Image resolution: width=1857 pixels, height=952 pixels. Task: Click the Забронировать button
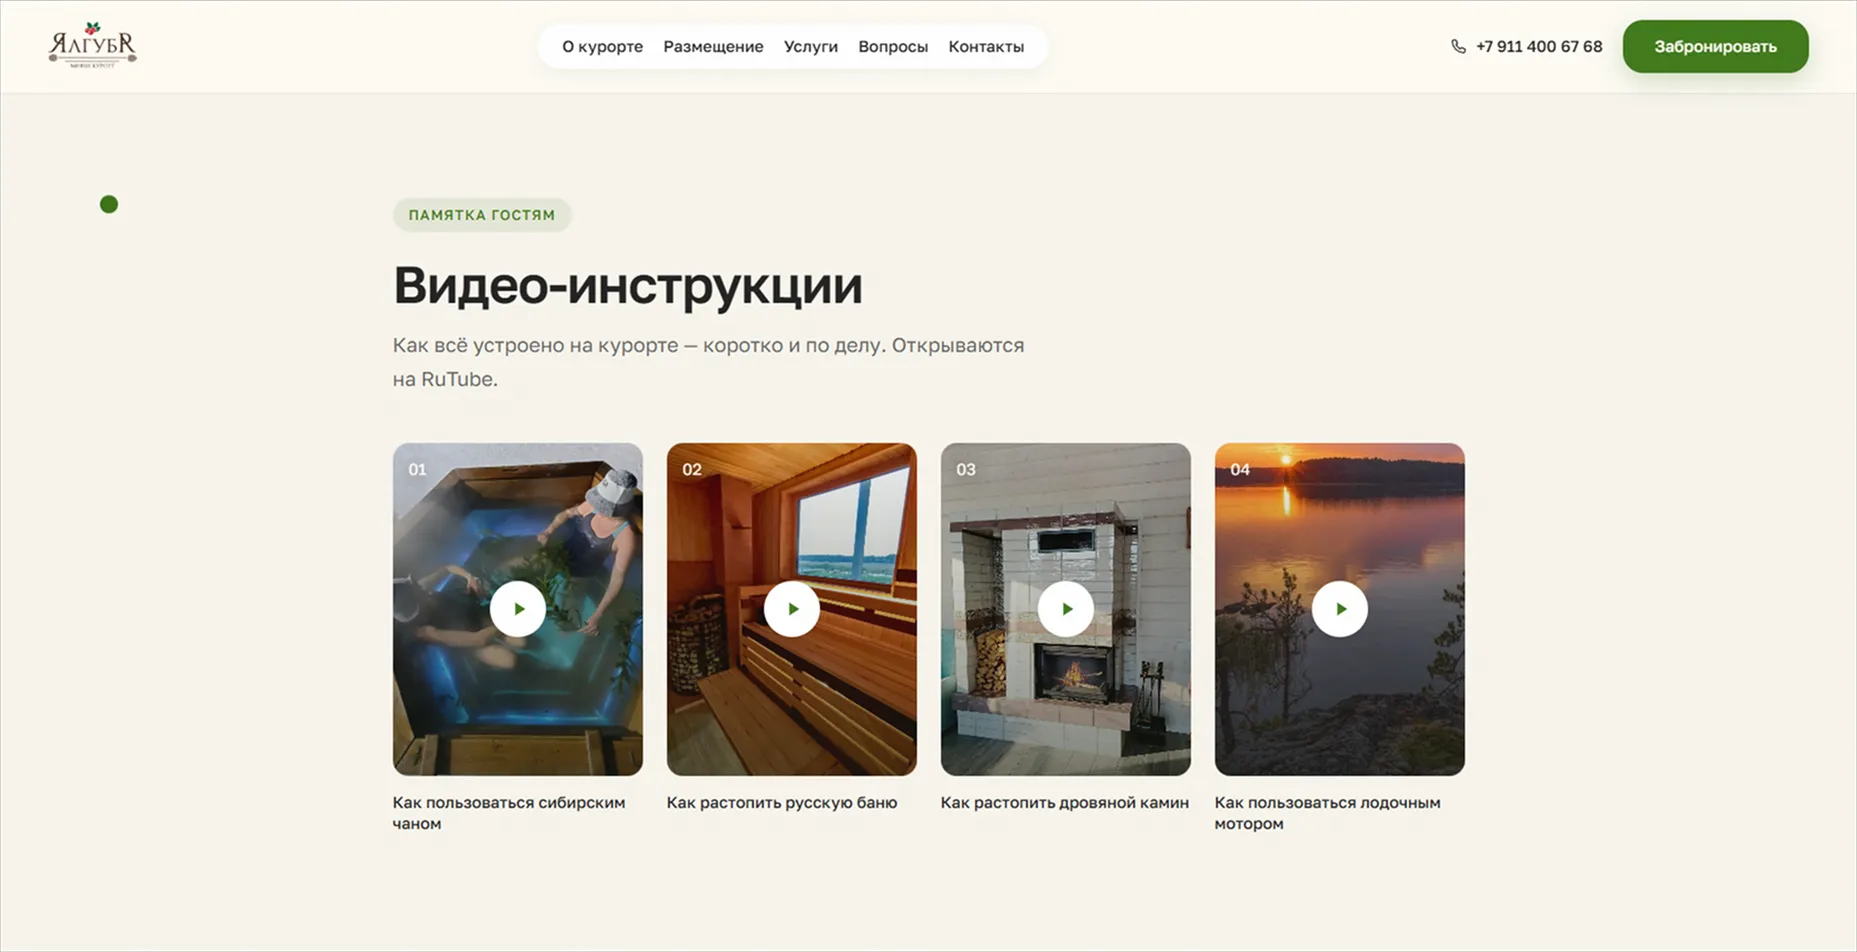point(1715,47)
